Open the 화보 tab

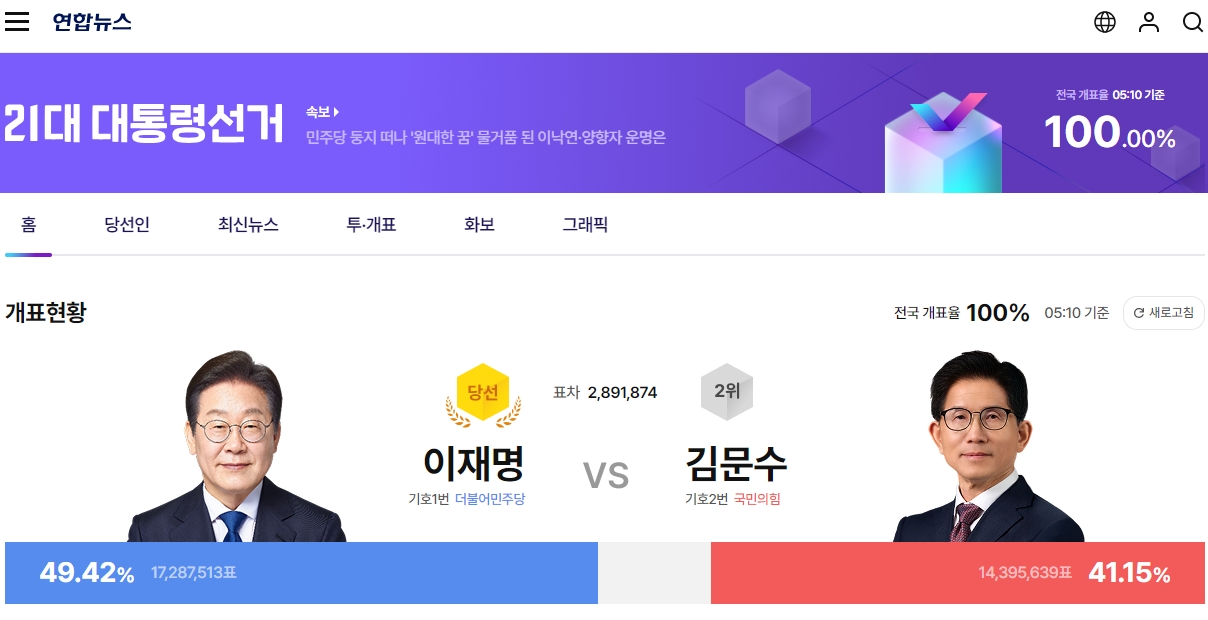(x=480, y=225)
